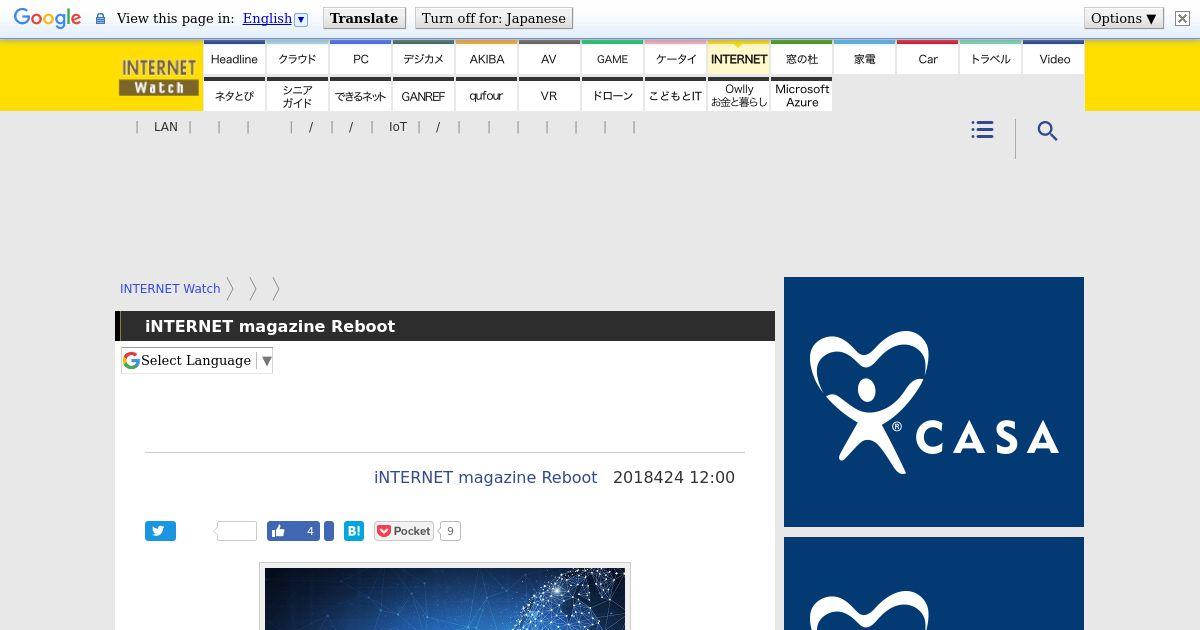Open the 家電 tab
Screen dimensions: 1200x630
point(864,58)
